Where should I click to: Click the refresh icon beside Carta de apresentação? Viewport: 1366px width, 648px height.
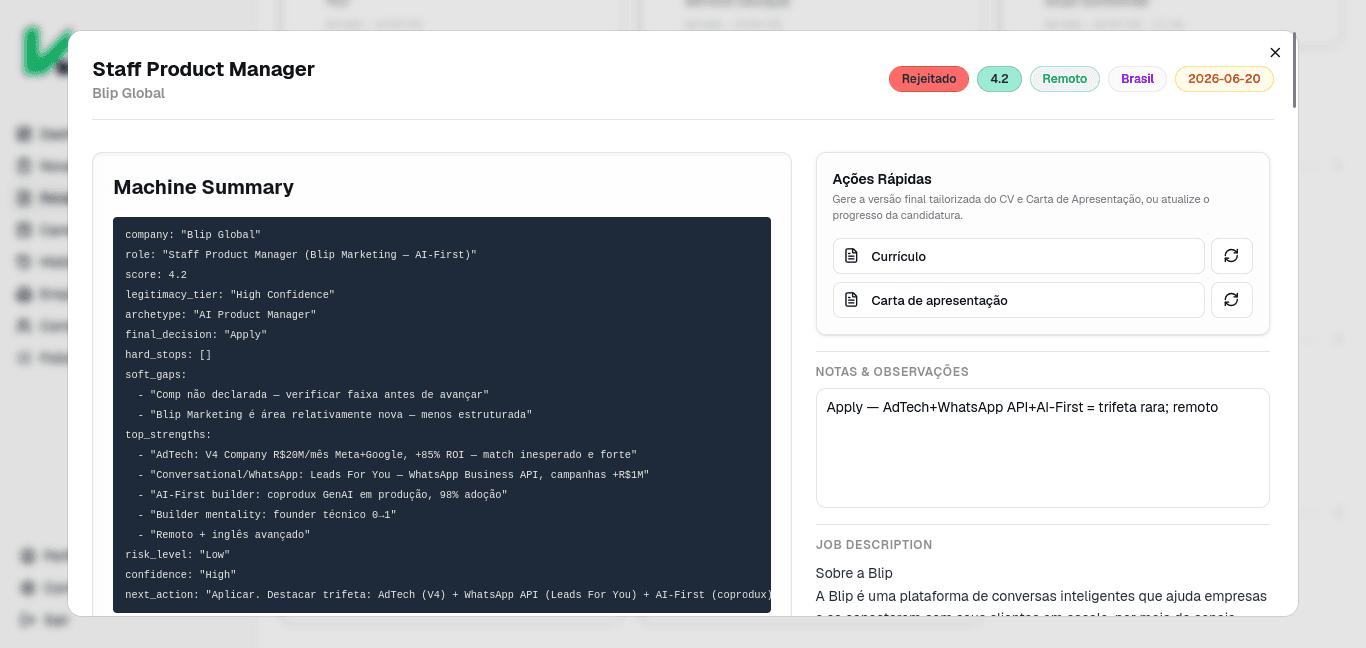(1231, 300)
